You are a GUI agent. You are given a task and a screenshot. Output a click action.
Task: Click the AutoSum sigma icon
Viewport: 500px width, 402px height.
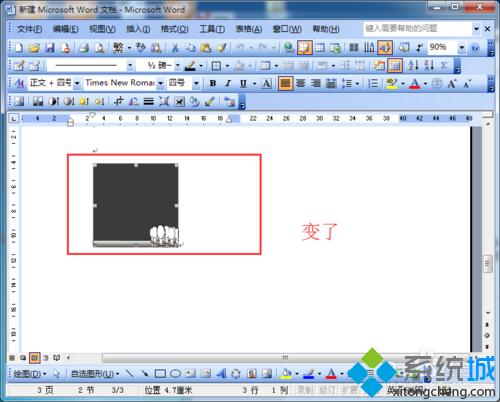point(444,66)
